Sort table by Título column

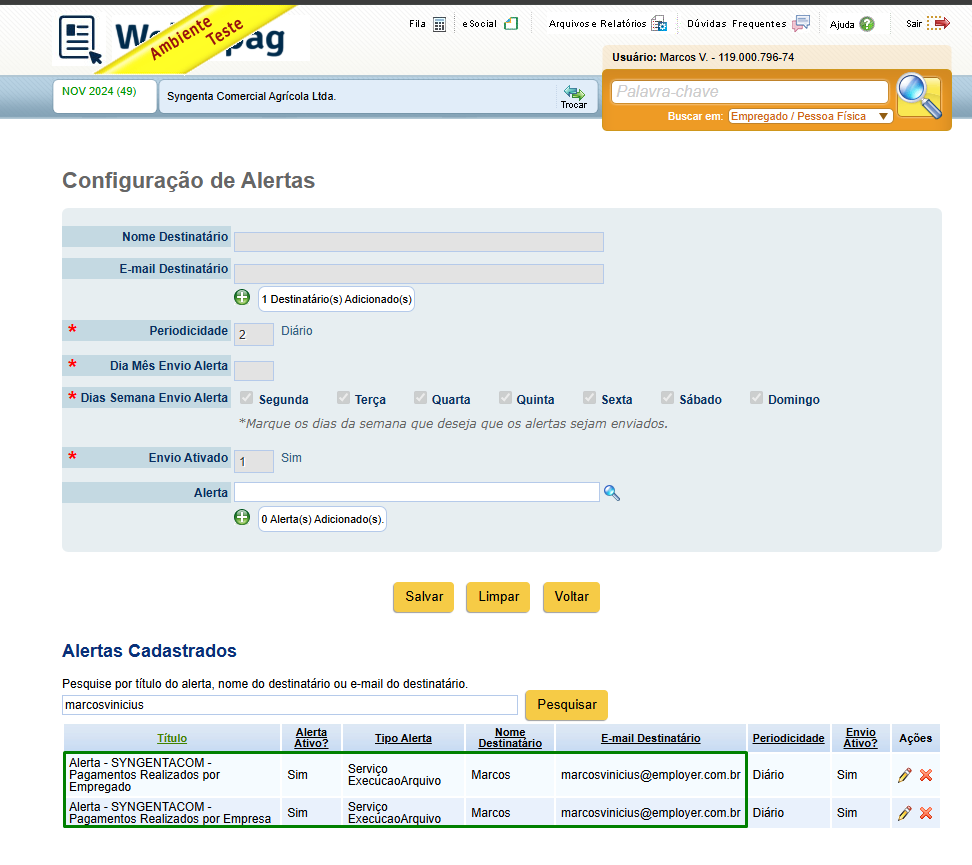coord(172,739)
